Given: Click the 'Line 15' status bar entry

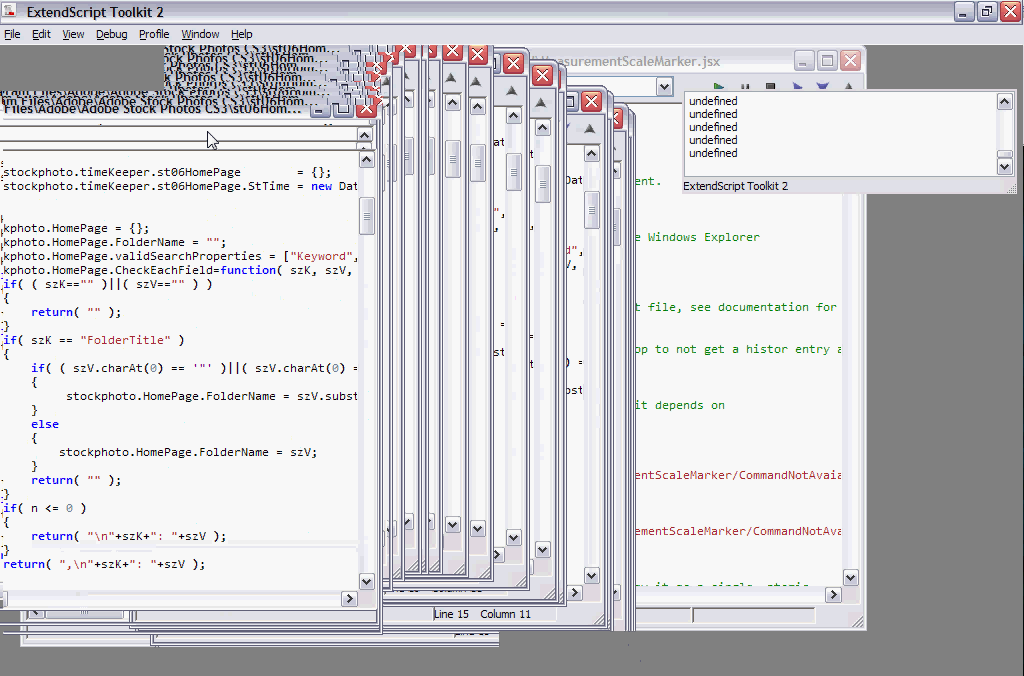Looking at the screenshot, I should click(451, 614).
